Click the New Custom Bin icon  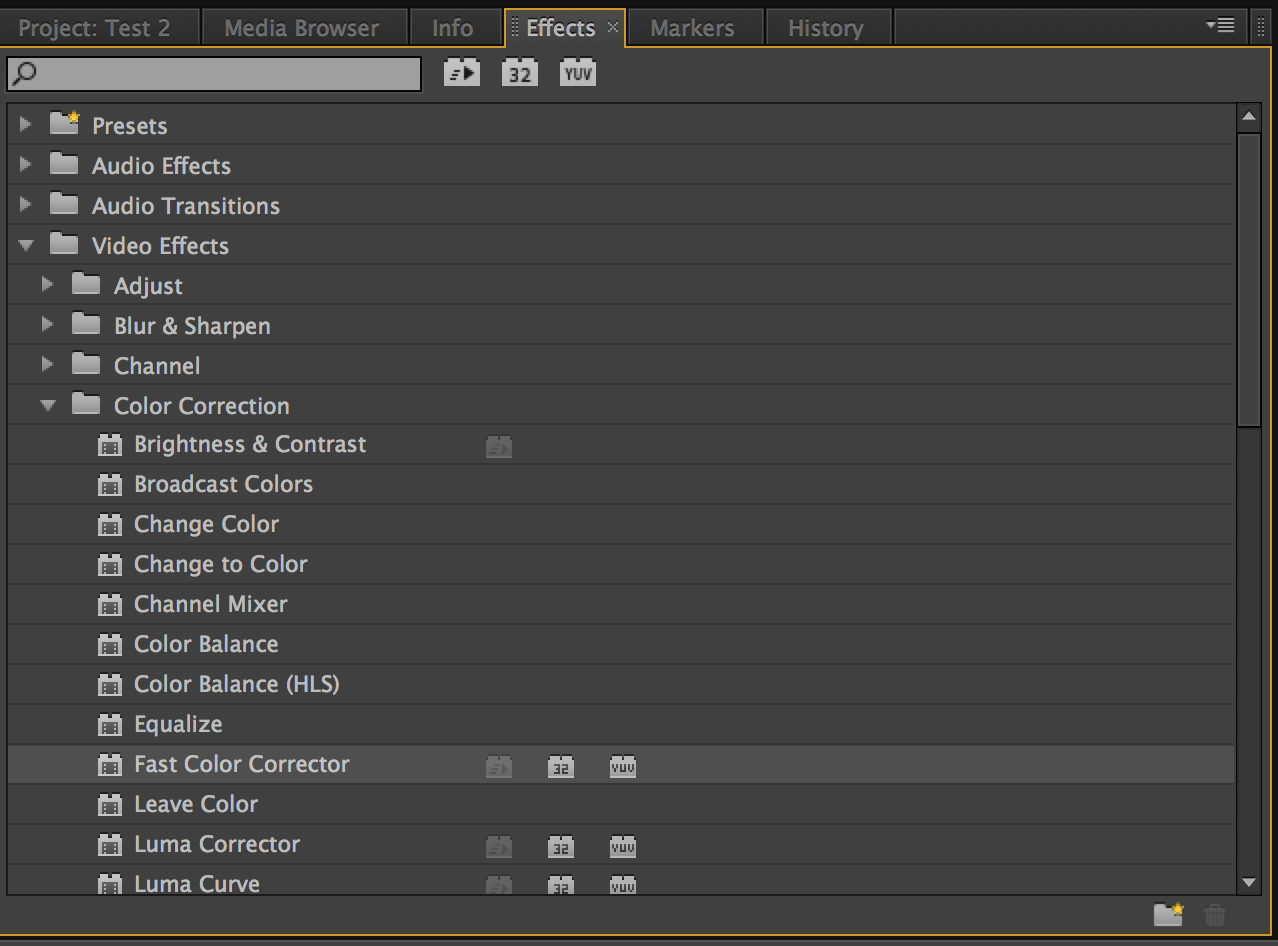click(x=1167, y=914)
